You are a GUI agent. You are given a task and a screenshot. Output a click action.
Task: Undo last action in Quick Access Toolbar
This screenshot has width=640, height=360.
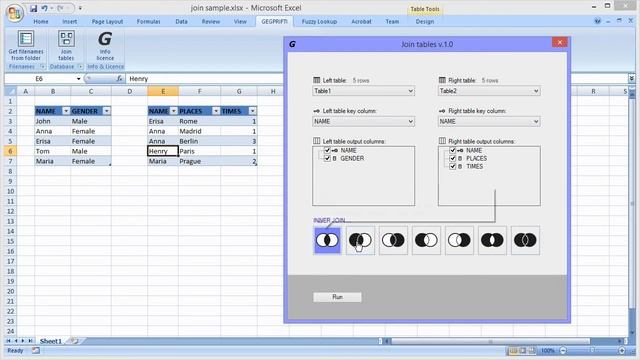click(x=44, y=8)
